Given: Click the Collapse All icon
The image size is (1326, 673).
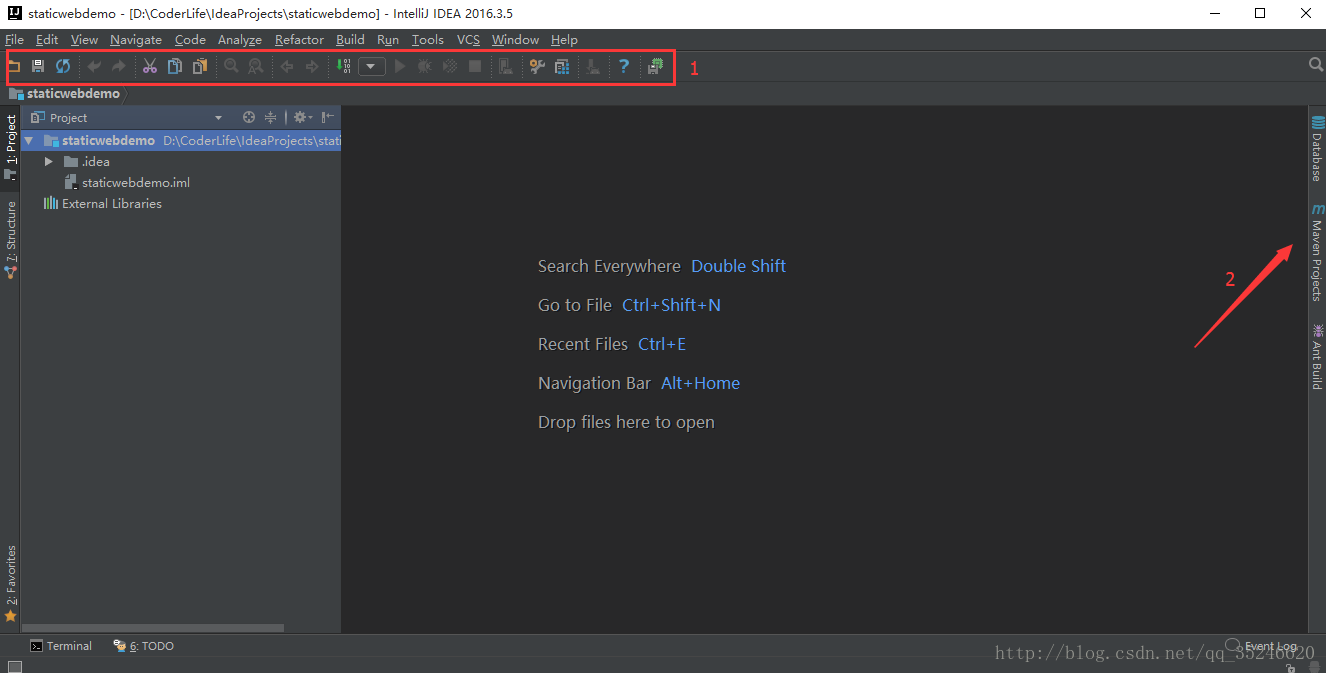Looking at the screenshot, I should [x=270, y=117].
